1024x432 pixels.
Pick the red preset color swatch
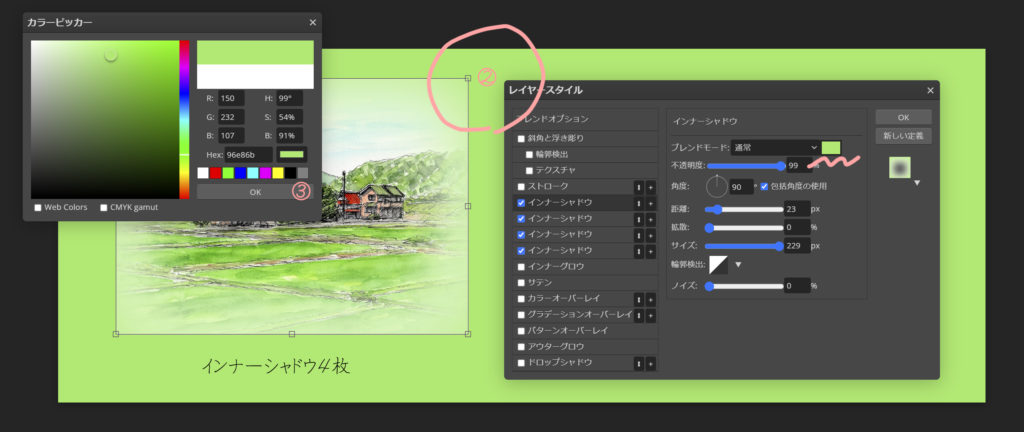[216, 173]
